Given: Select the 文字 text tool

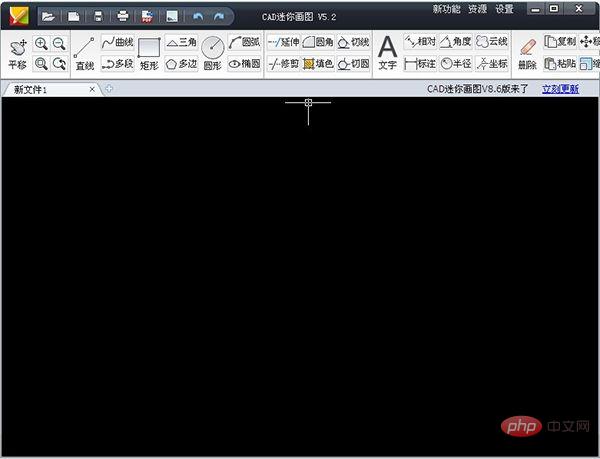Looking at the screenshot, I should [387, 53].
